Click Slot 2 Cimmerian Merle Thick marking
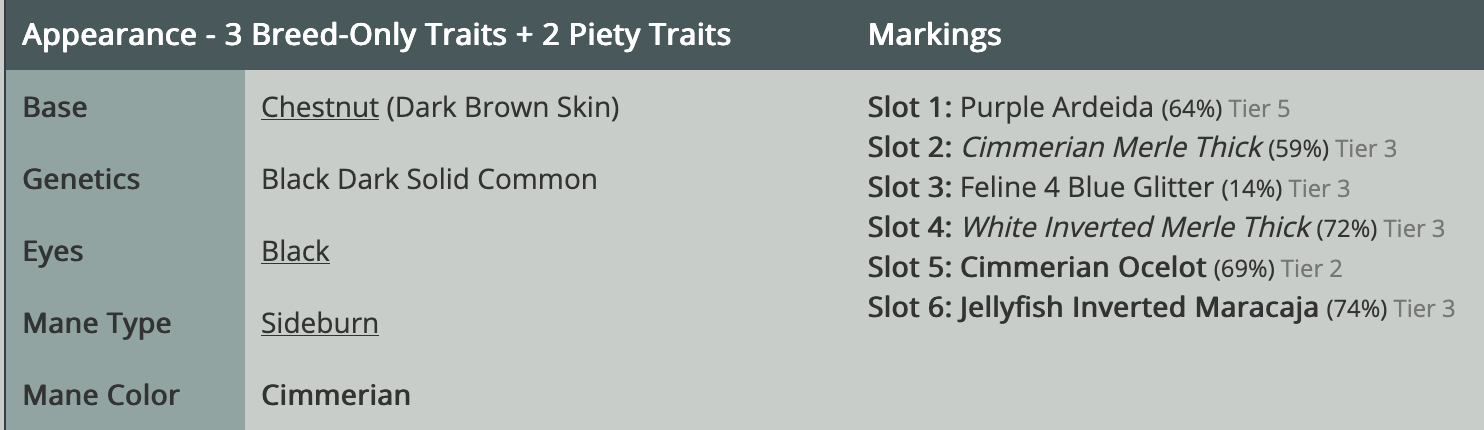The height and width of the screenshot is (430, 1484). click(1111, 148)
